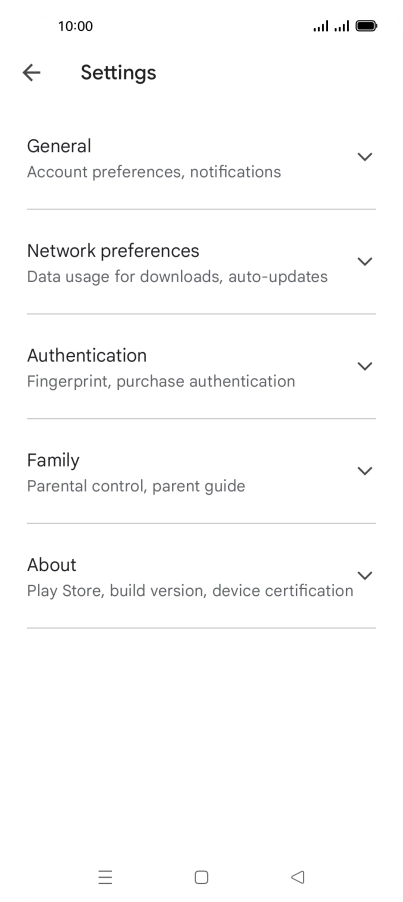Tap the system back triangle icon

coord(297,877)
